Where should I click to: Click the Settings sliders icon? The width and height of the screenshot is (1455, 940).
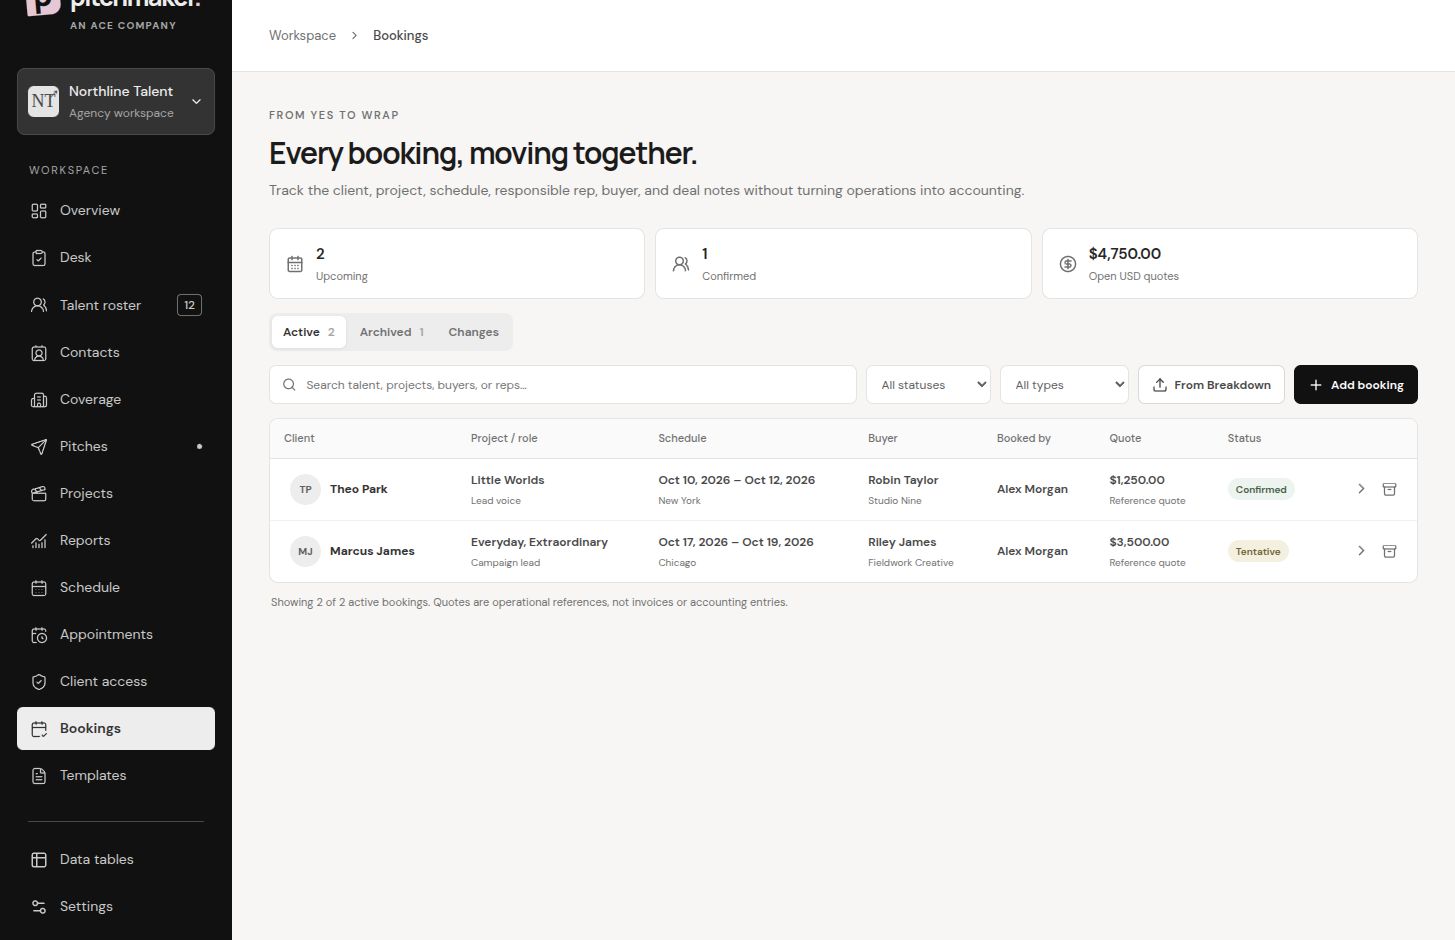39,907
